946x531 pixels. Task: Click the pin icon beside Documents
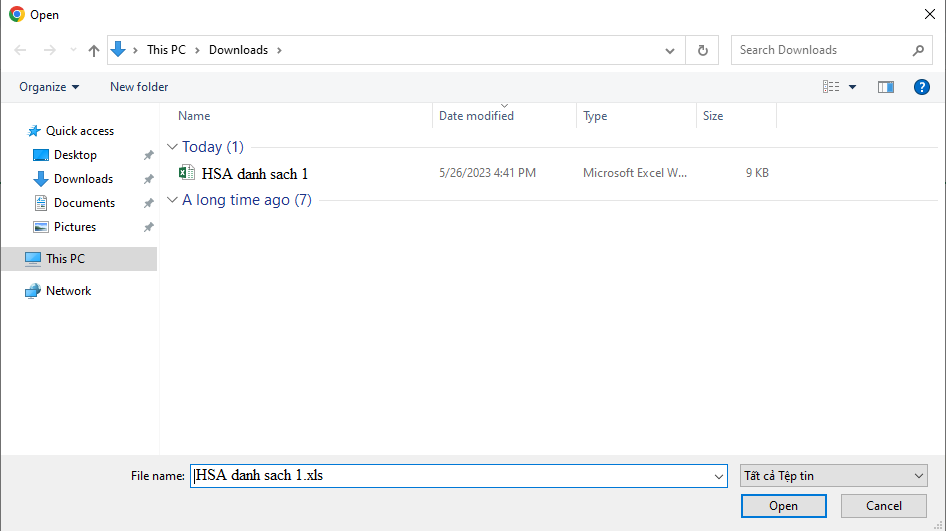click(148, 203)
